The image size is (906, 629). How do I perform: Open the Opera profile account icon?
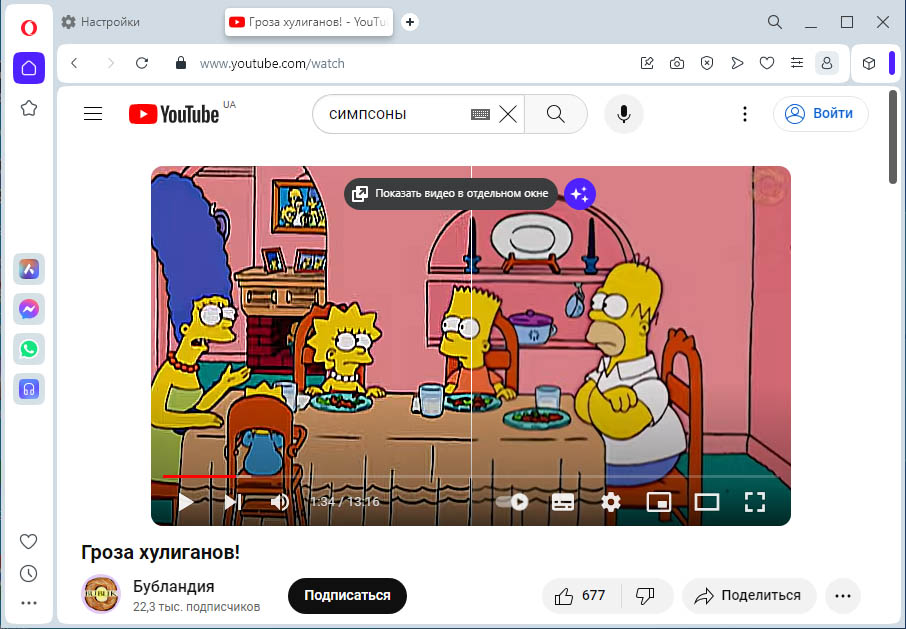(827, 63)
